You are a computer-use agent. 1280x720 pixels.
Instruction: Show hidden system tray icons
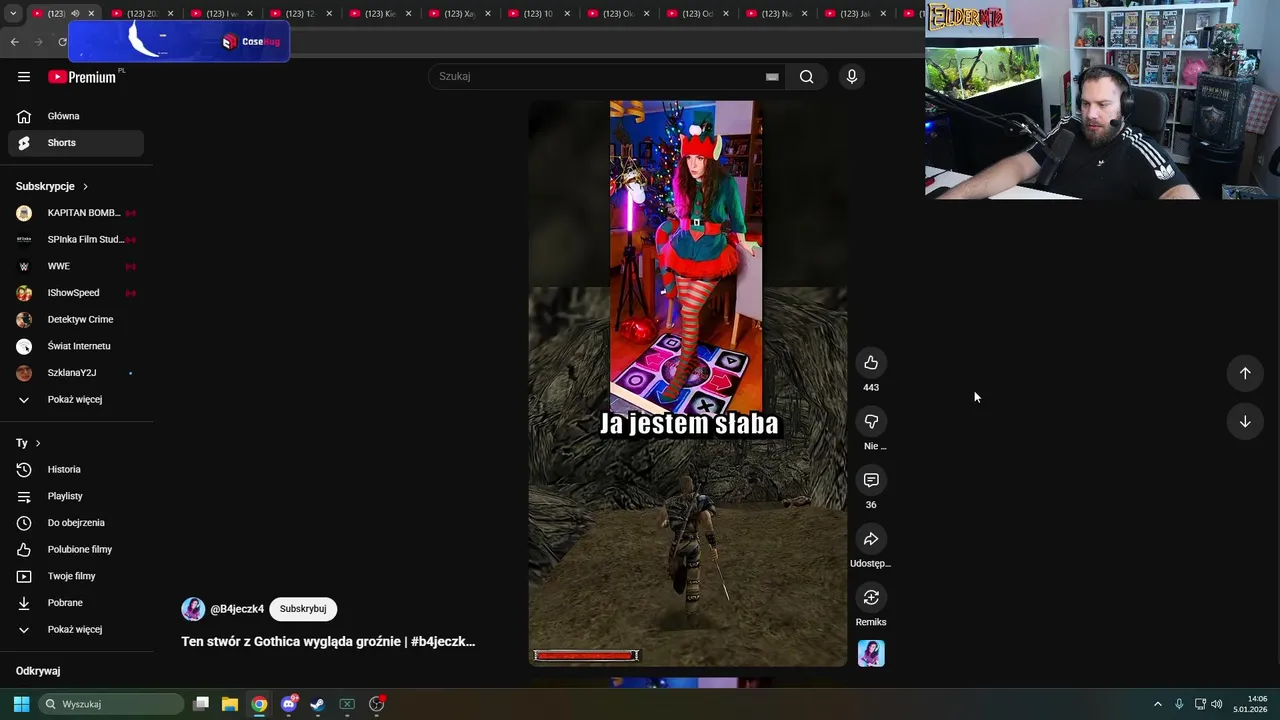(x=1158, y=704)
